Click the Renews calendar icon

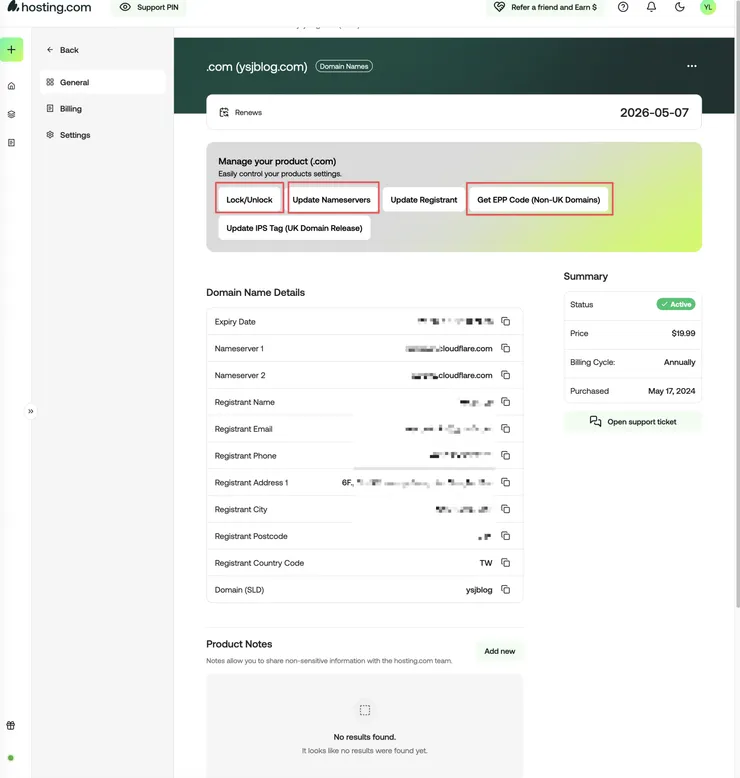click(x=224, y=112)
